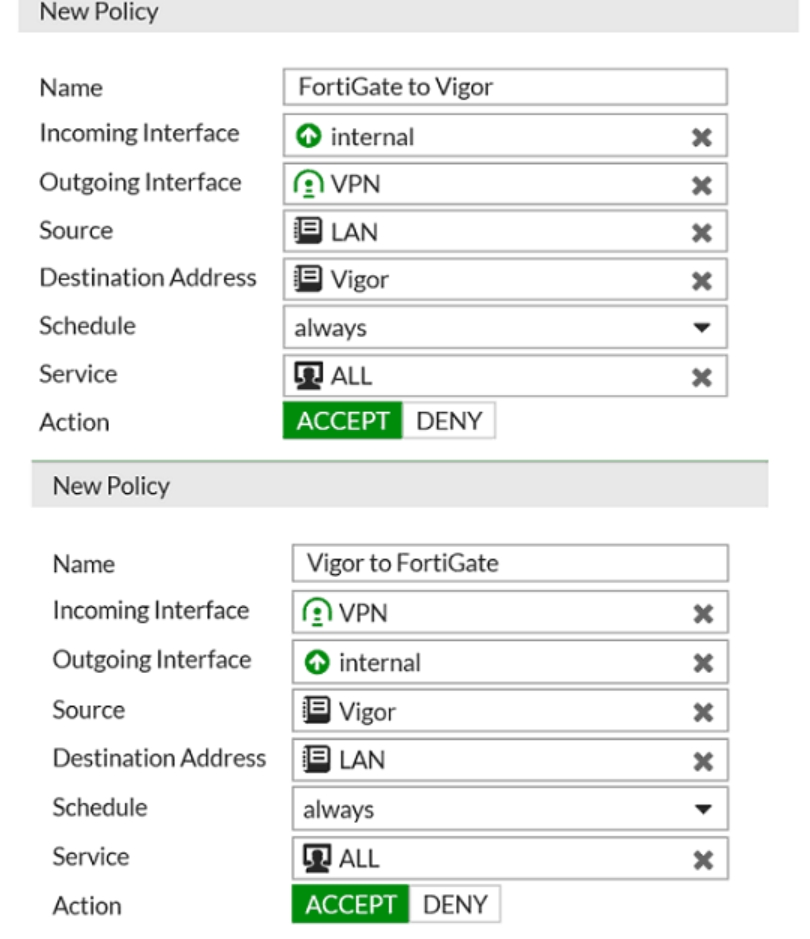Remove LAN from first policy Source
Viewport: 810px width, 939px height.
tap(701, 232)
